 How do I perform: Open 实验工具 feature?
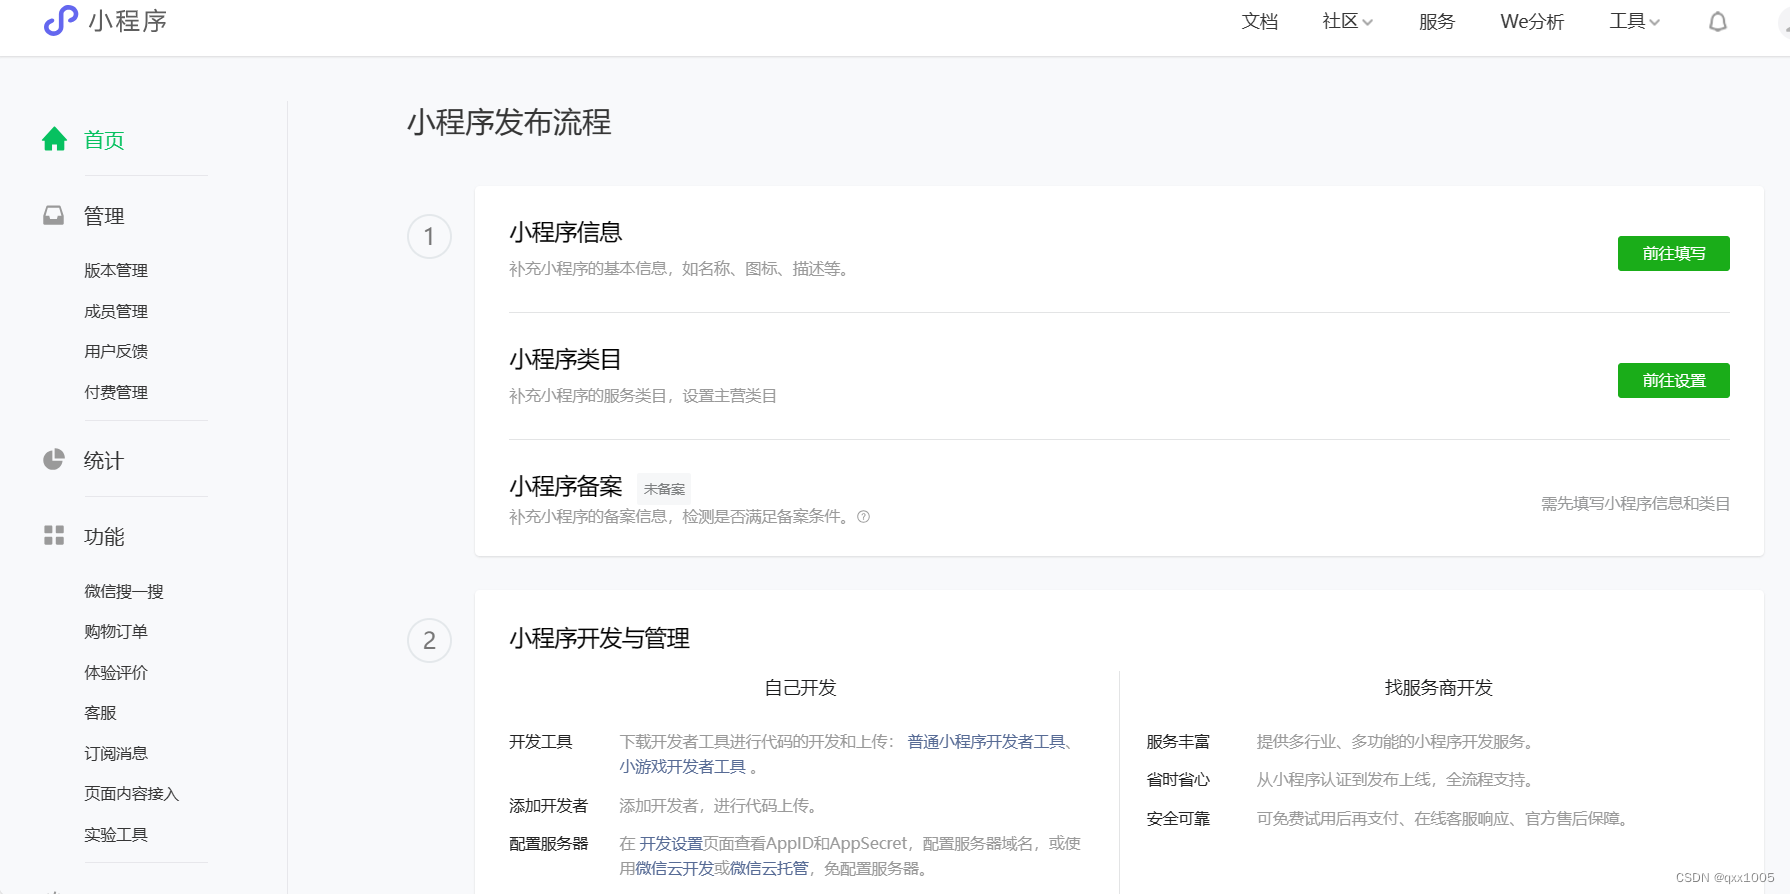point(116,834)
